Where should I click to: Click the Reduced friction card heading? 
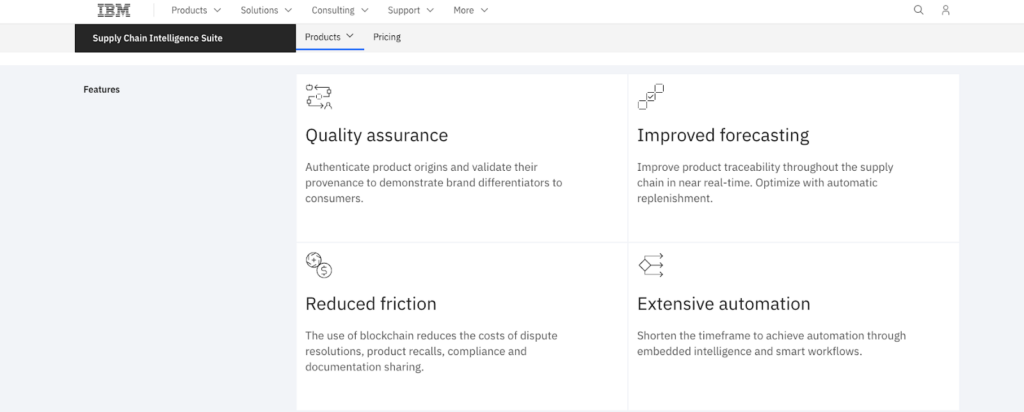[370, 304]
